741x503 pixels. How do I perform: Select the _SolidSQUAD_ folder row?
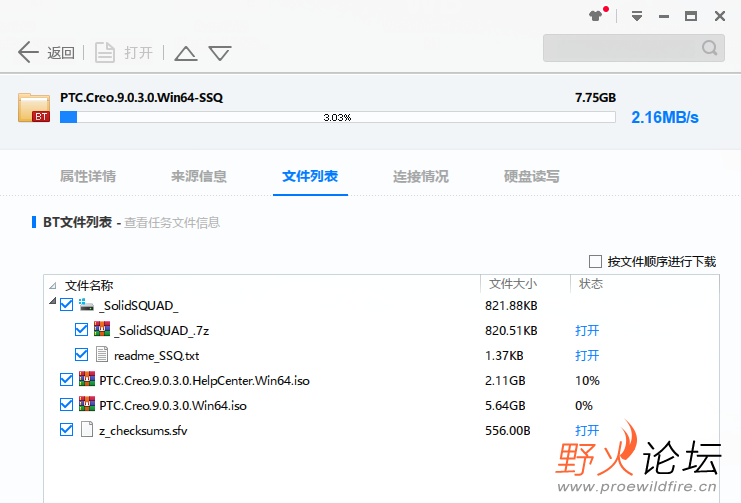[x=381, y=305]
